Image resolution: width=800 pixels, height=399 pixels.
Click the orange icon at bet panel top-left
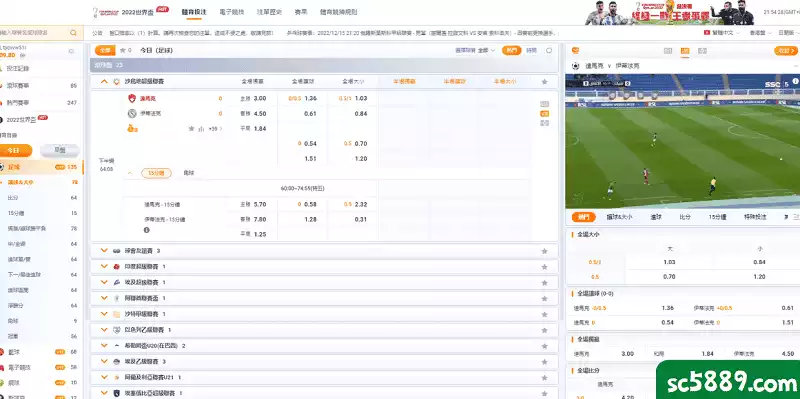tap(576, 51)
